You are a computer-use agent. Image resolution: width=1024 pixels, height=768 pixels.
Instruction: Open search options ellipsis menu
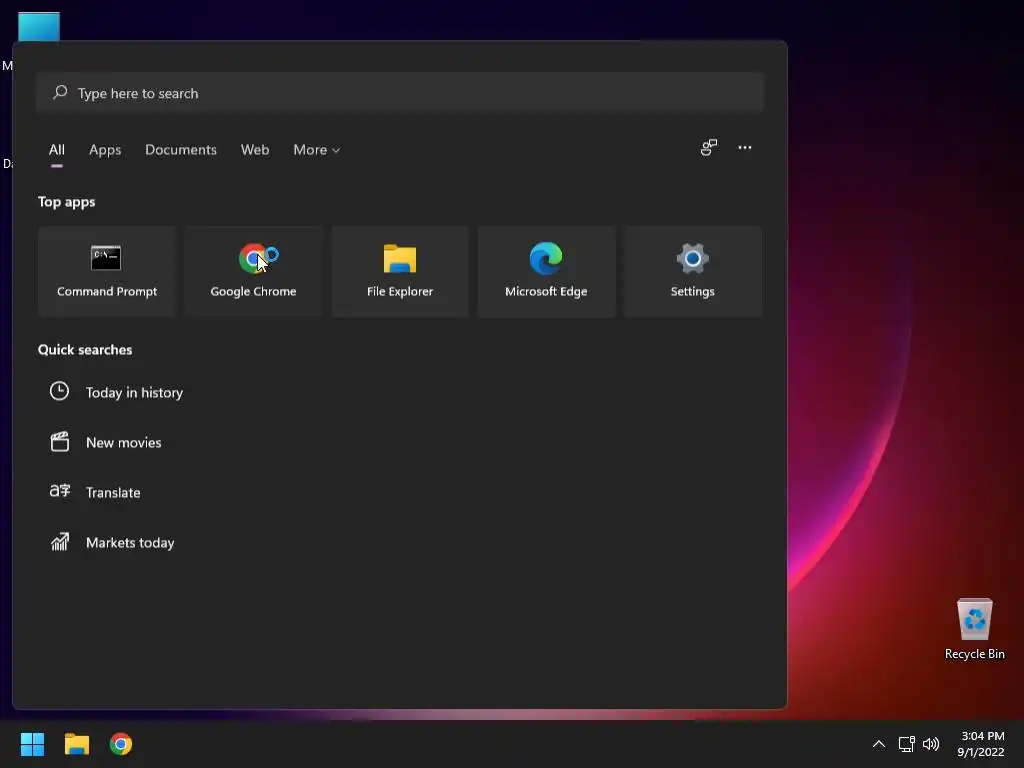(x=744, y=148)
